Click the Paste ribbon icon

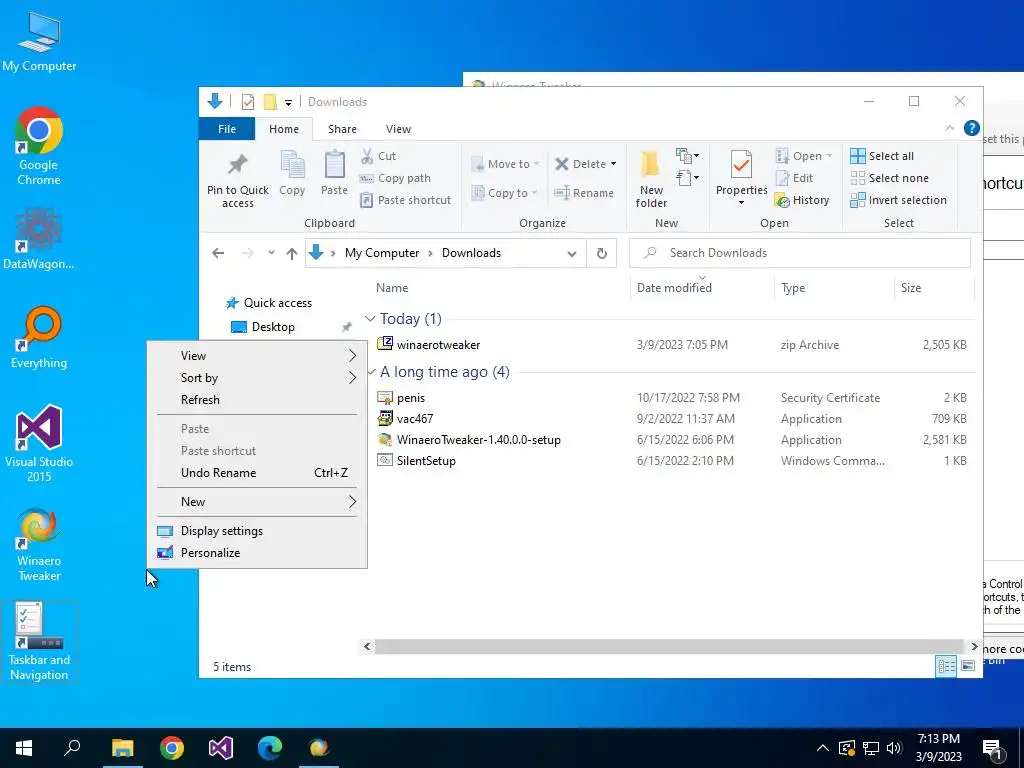click(334, 165)
